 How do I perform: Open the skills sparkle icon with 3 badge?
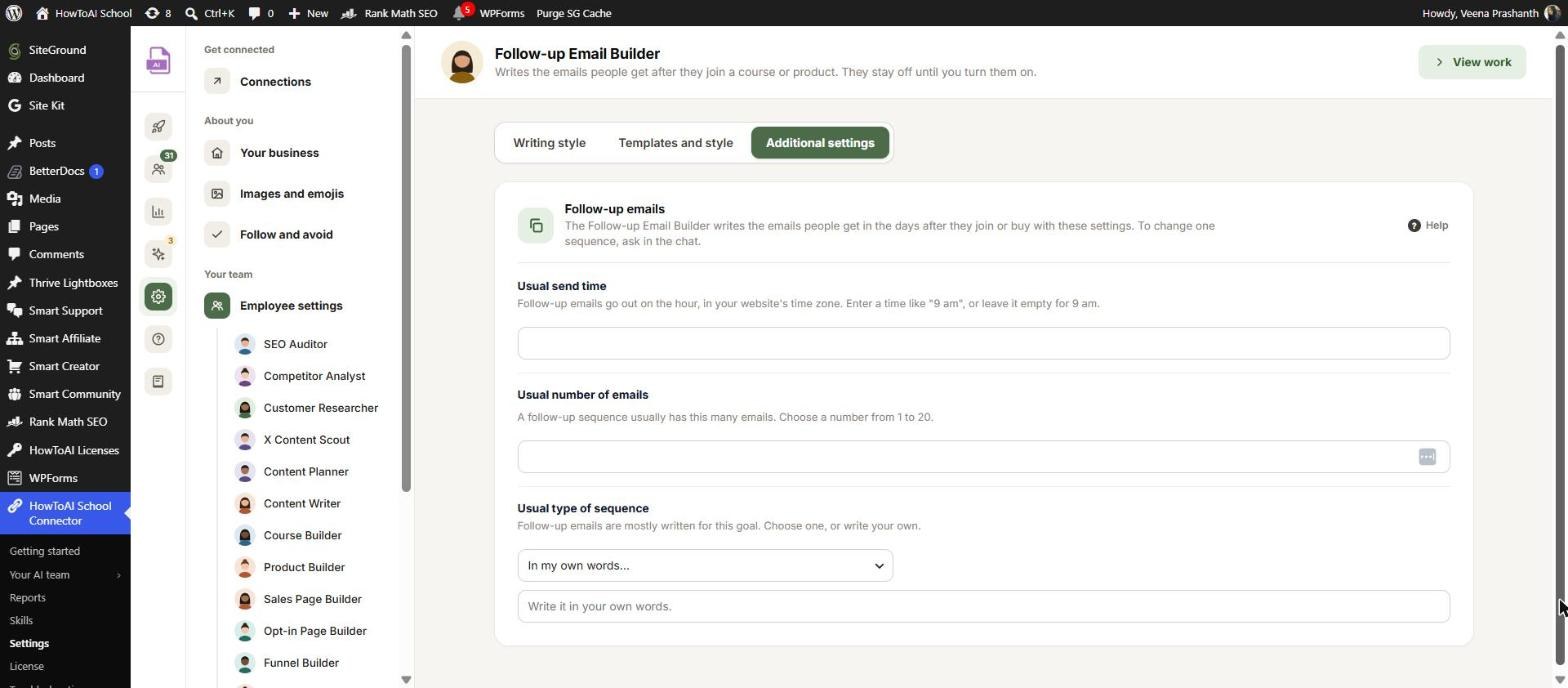(158, 254)
